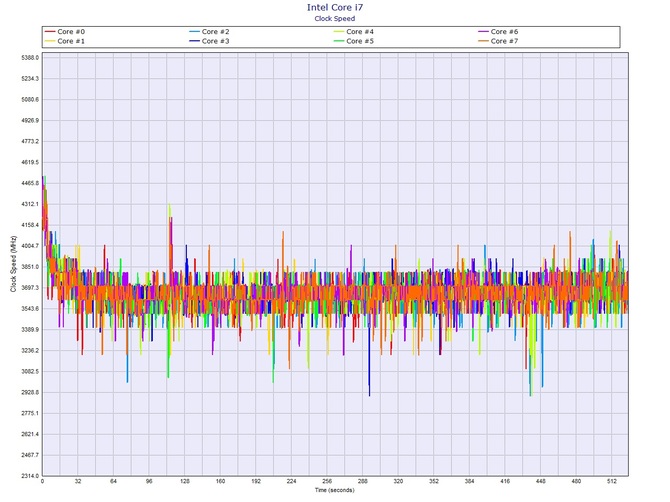
Task: Click the 2621.4 y-axis value
Action: click(30, 434)
